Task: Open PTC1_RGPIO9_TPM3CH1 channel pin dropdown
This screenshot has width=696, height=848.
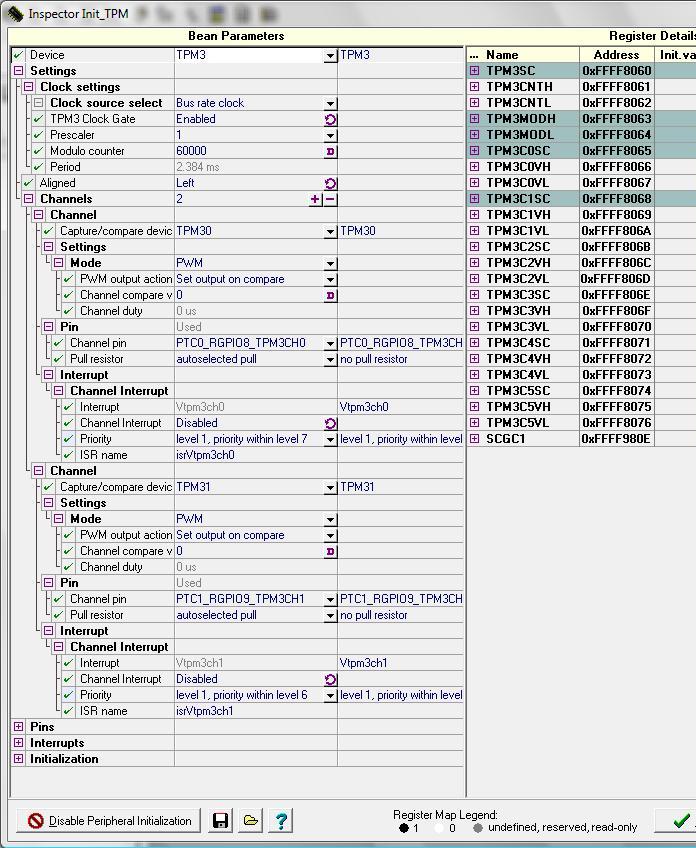Action: pyautogui.click(x=330, y=599)
